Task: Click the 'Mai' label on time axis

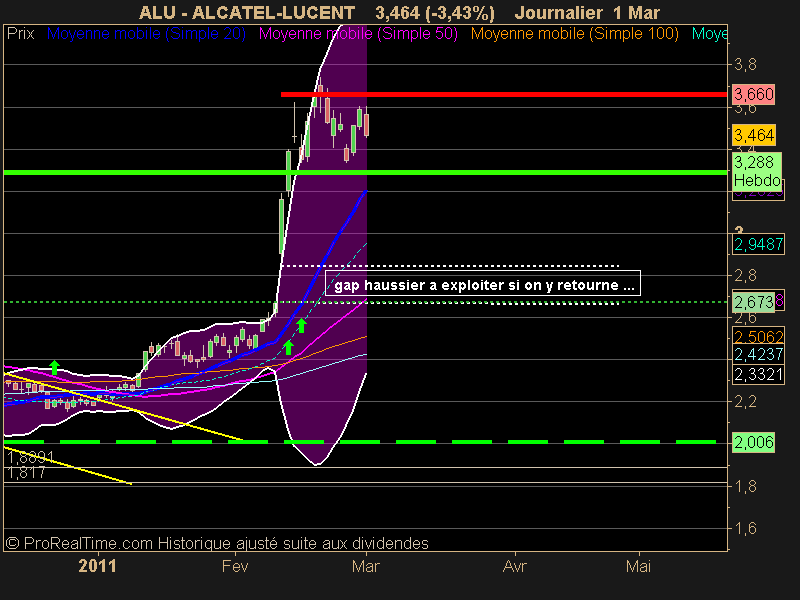Action: pos(639,566)
